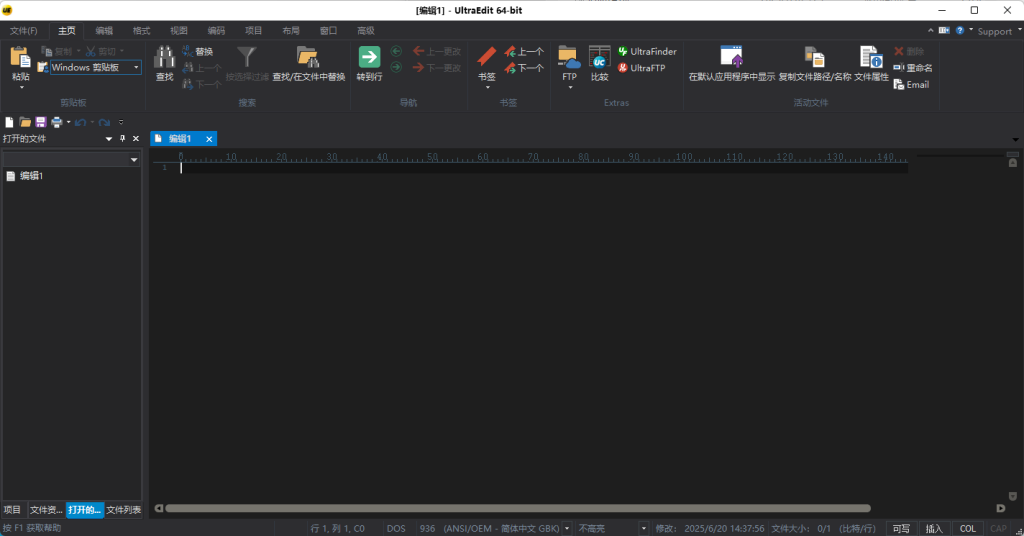
Task: Click Copy file path/name (复制文件路径/名称)
Action: (814, 64)
